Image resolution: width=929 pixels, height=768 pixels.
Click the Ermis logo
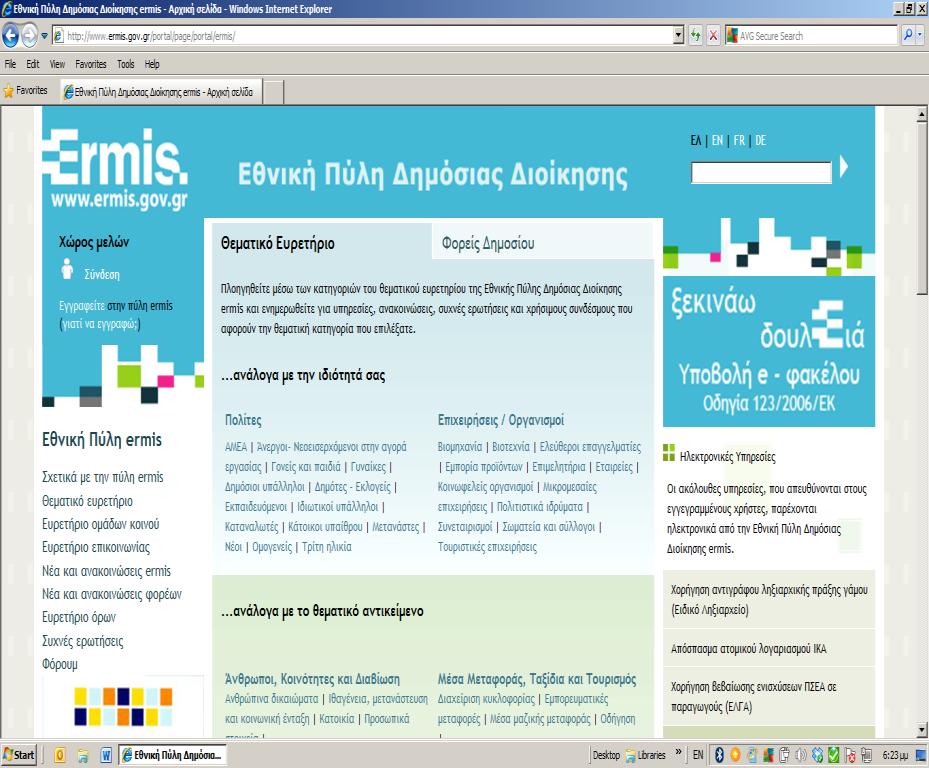(x=116, y=168)
